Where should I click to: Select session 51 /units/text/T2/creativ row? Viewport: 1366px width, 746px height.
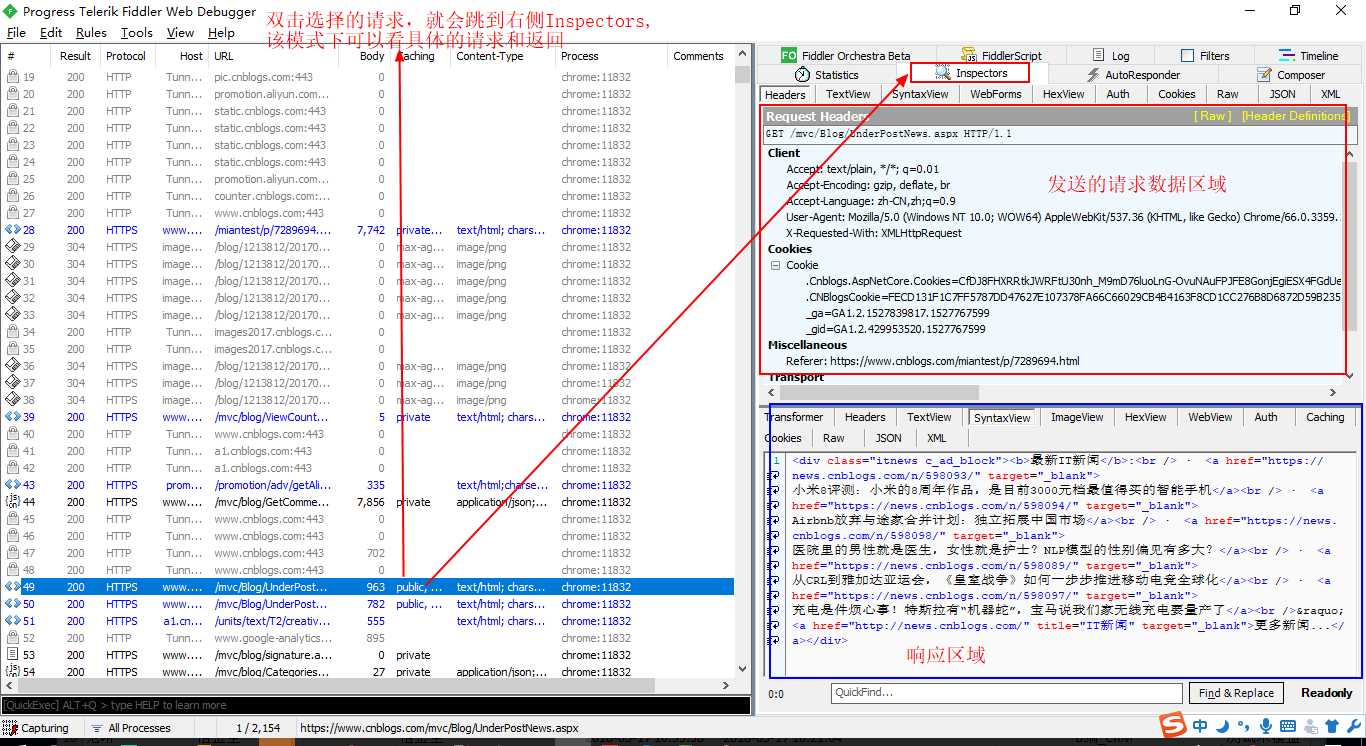click(368, 621)
